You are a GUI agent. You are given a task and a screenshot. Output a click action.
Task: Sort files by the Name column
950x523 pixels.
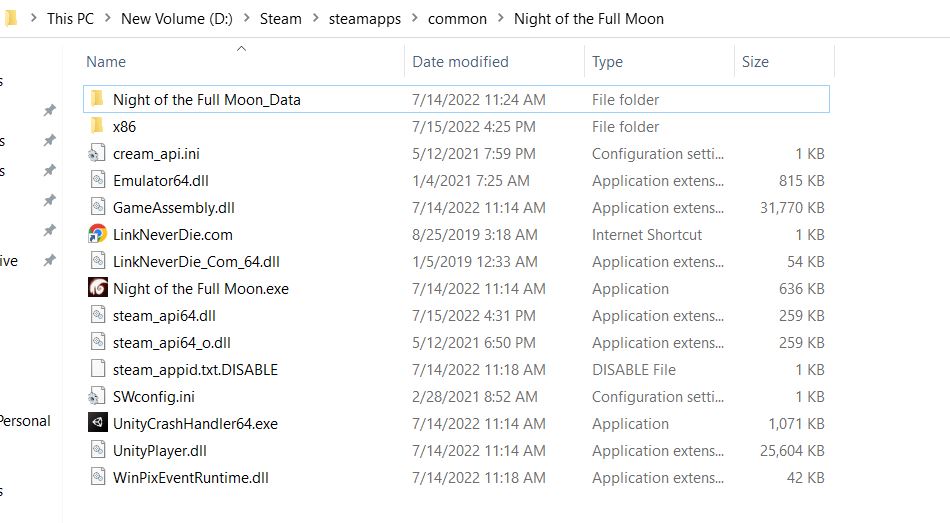pyautogui.click(x=106, y=62)
